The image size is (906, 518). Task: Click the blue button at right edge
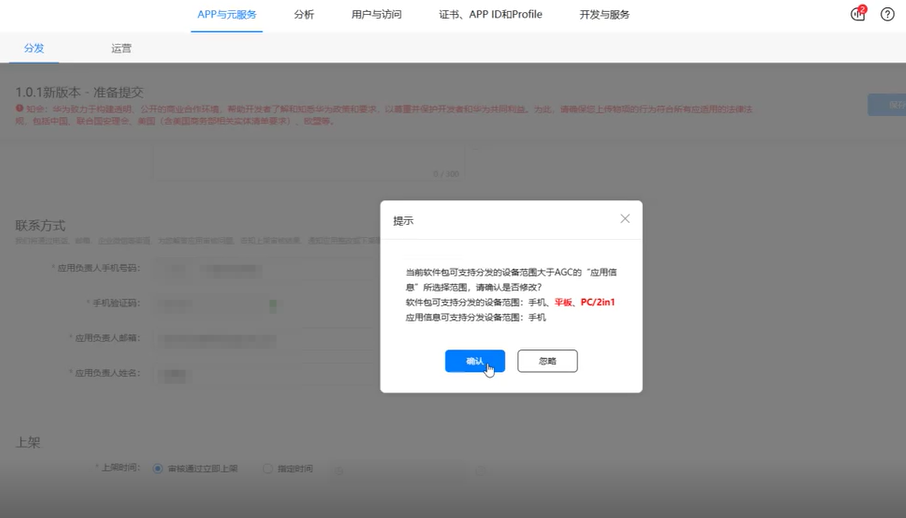tap(887, 104)
